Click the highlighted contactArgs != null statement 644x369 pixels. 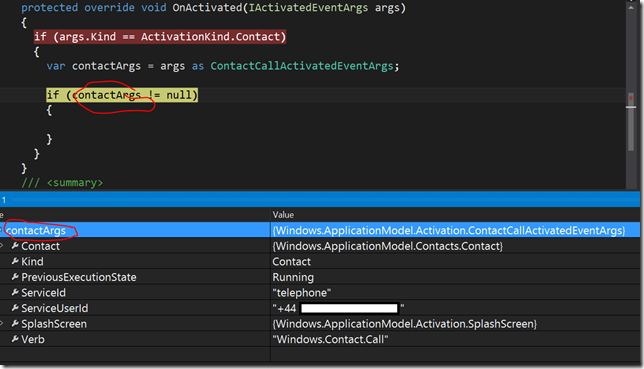pos(122,95)
